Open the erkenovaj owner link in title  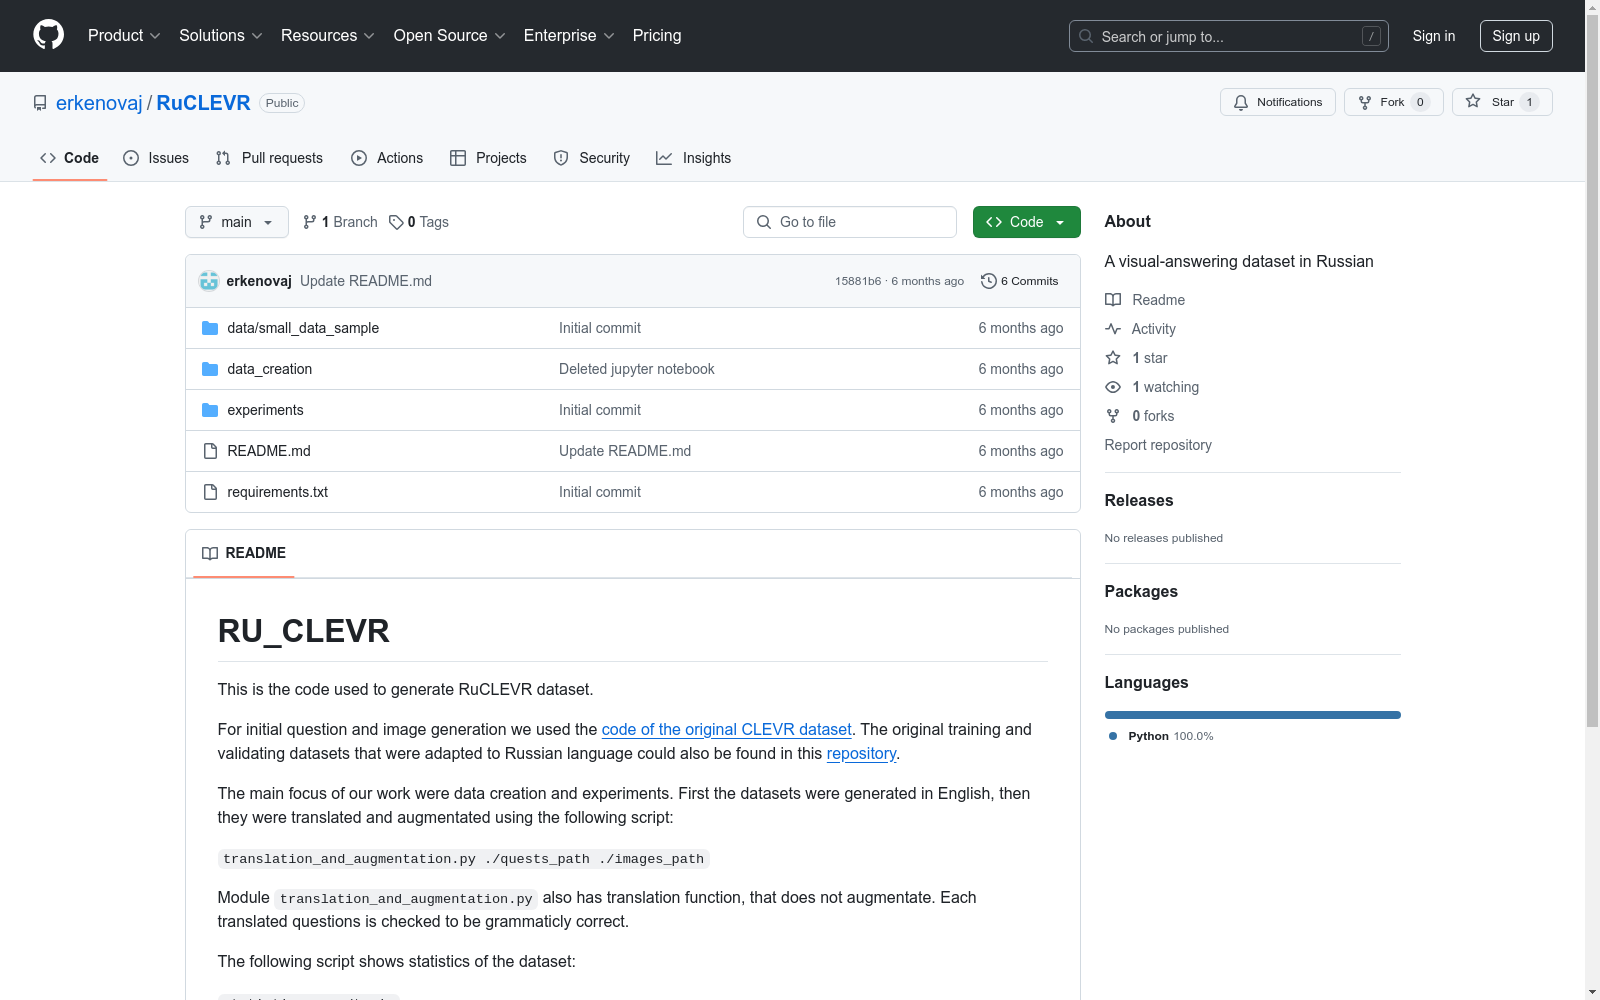[99, 103]
